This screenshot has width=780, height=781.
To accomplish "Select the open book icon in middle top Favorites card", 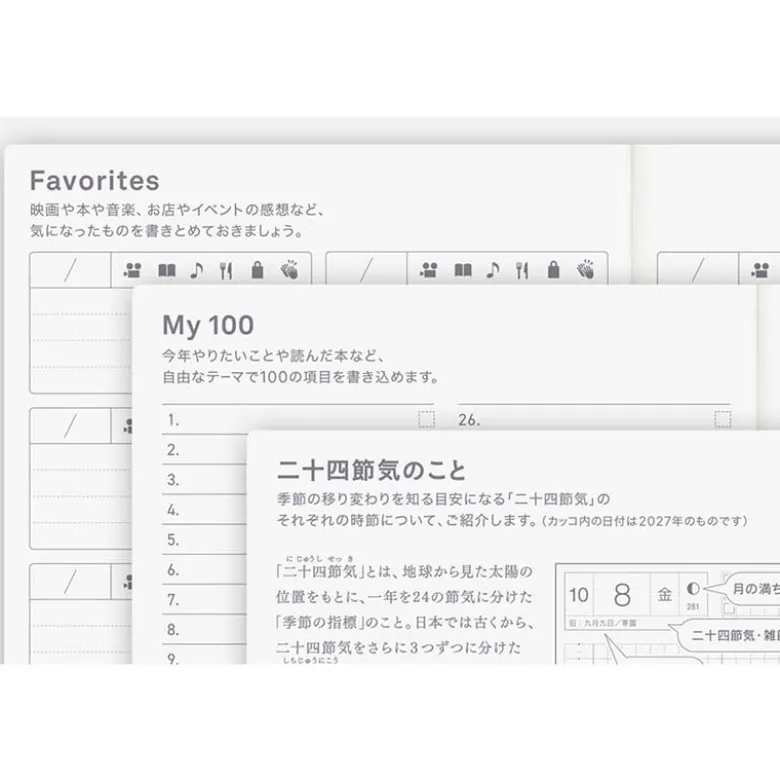I will [x=463, y=270].
